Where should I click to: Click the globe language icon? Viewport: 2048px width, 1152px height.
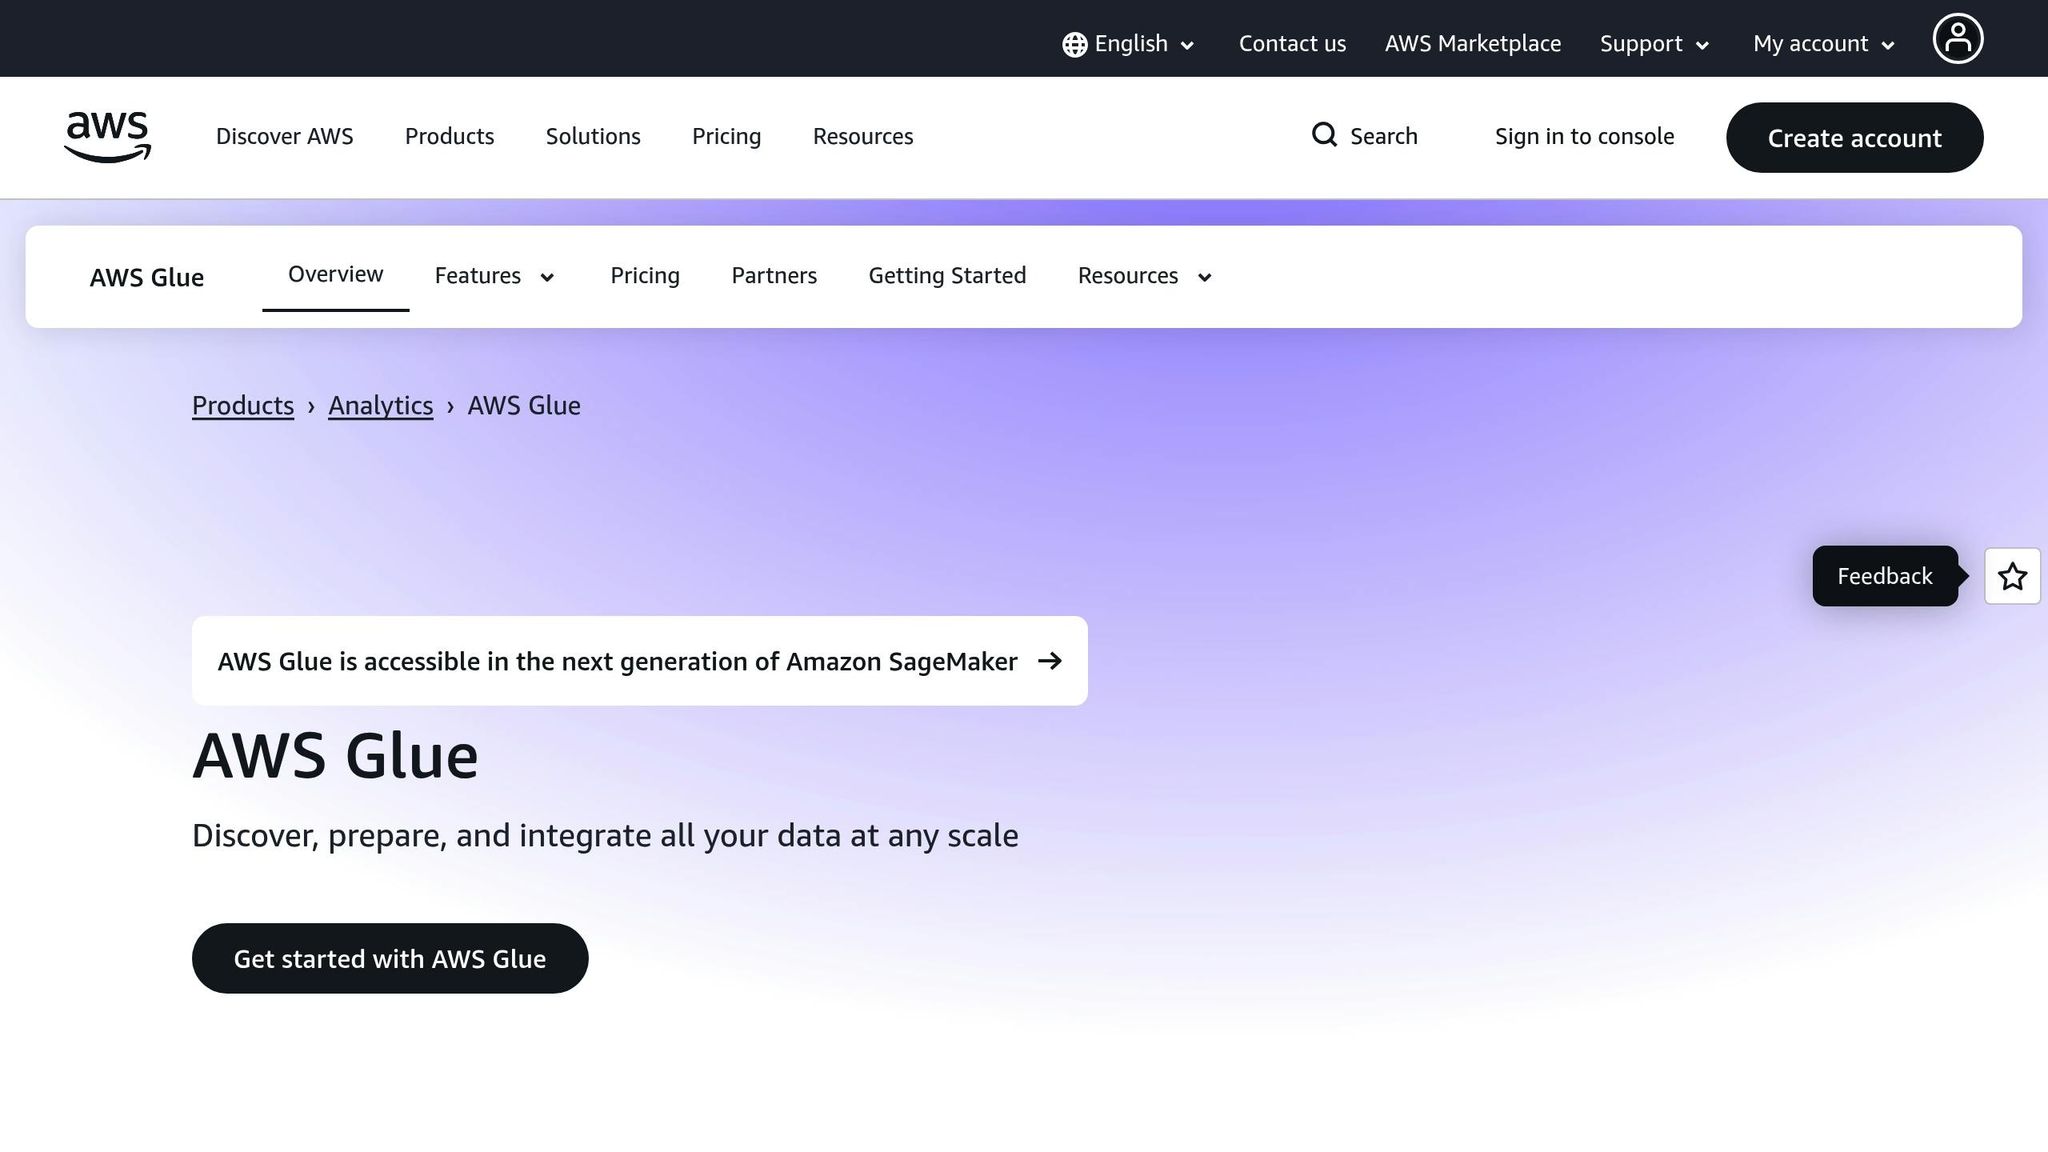coord(1074,45)
